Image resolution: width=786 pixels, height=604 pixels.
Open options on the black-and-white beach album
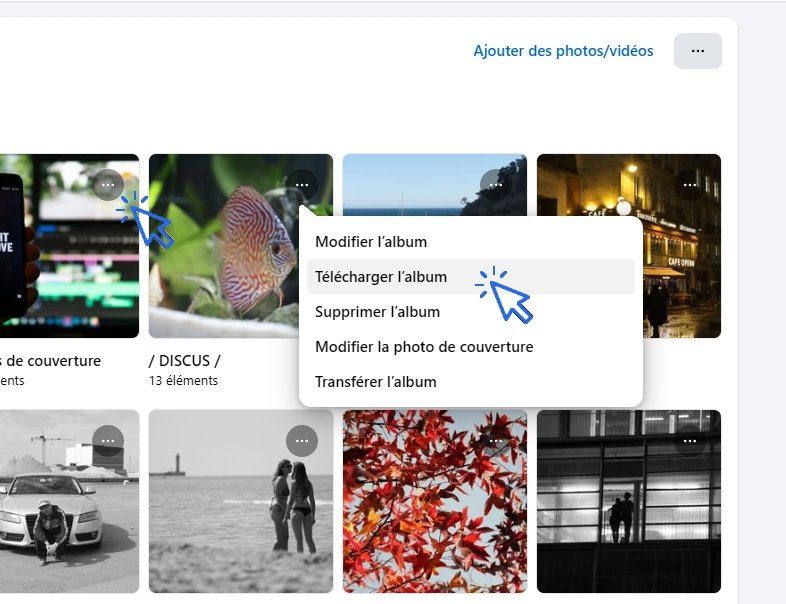pos(302,441)
